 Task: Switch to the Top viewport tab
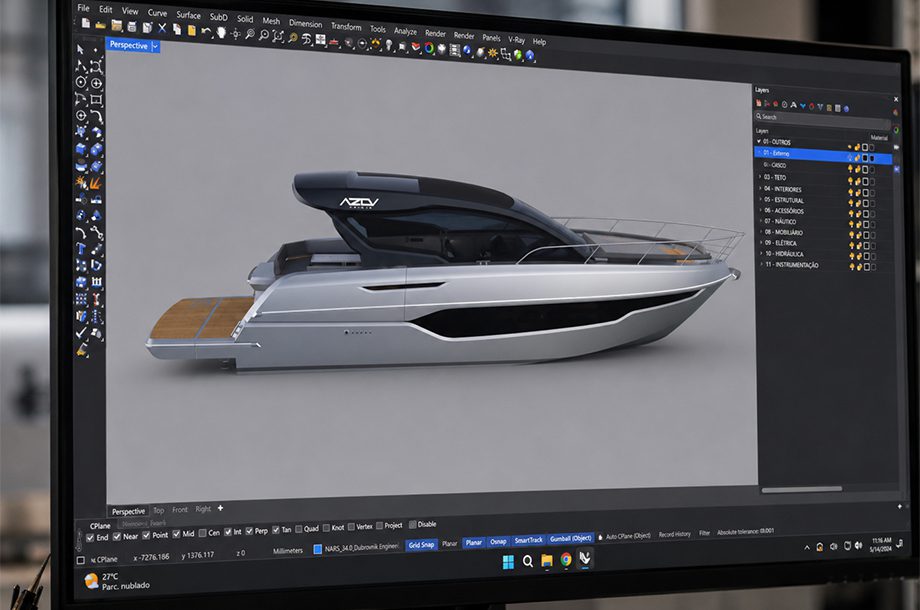pos(159,510)
